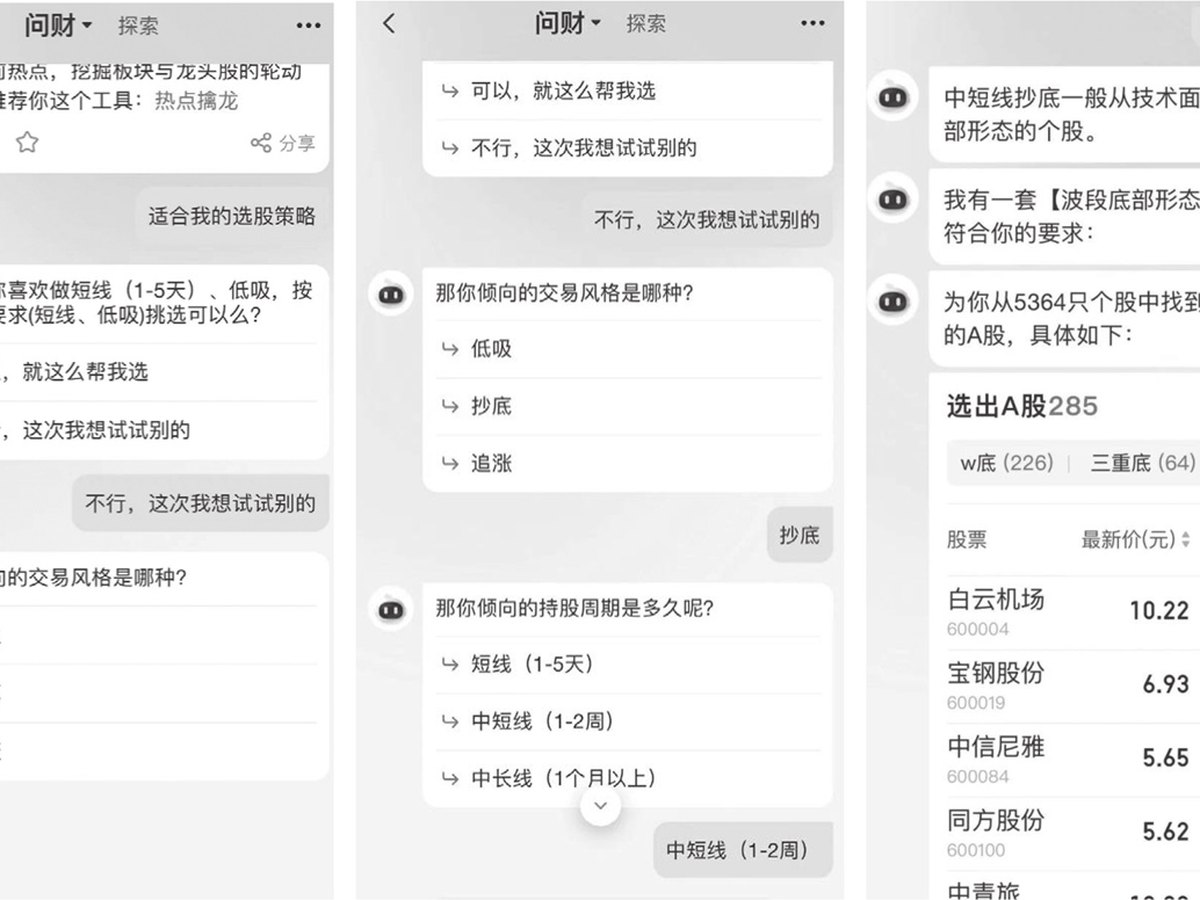Choose option 可以，就这么帮我选
The width and height of the screenshot is (1200, 900).
(628, 91)
